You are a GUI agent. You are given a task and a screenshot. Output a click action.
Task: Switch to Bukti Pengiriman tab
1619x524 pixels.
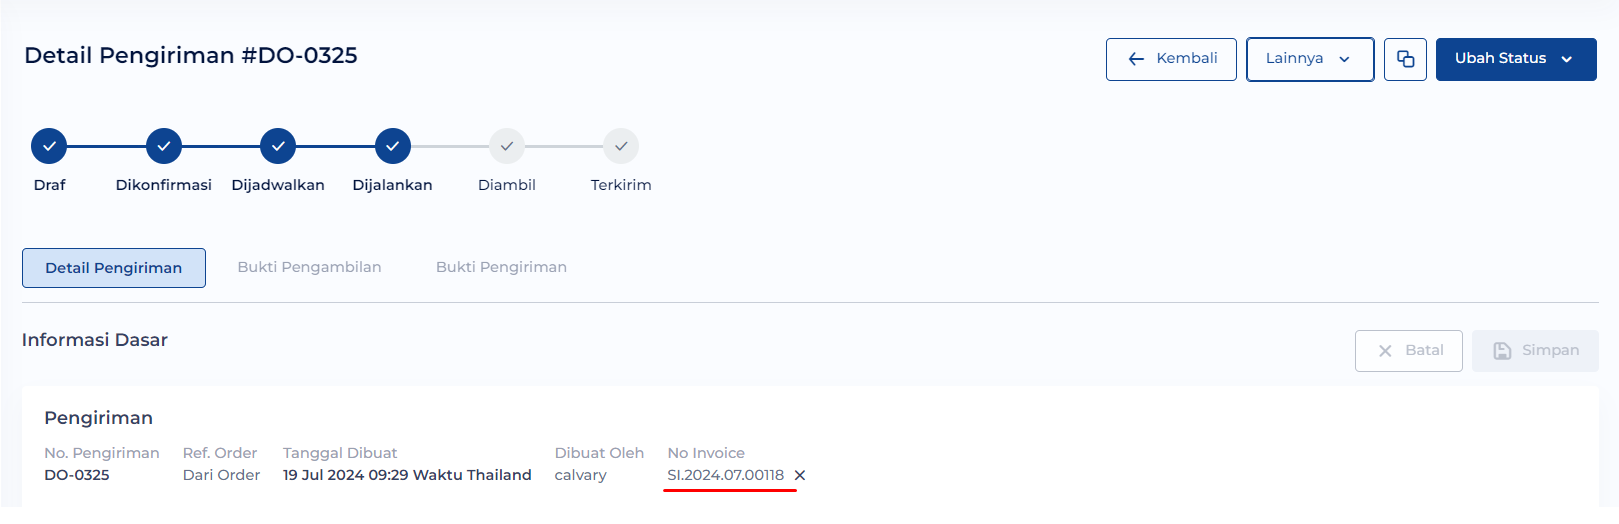click(501, 267)
